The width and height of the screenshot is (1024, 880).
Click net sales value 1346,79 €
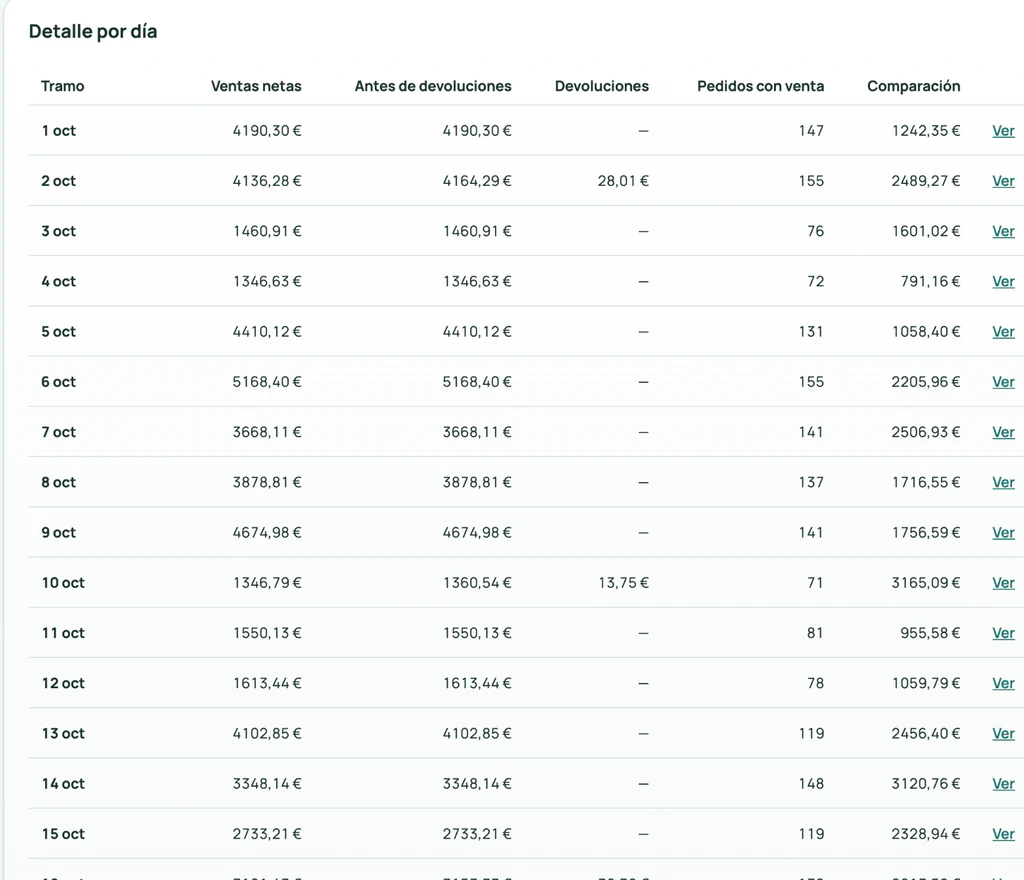(267, 583)
